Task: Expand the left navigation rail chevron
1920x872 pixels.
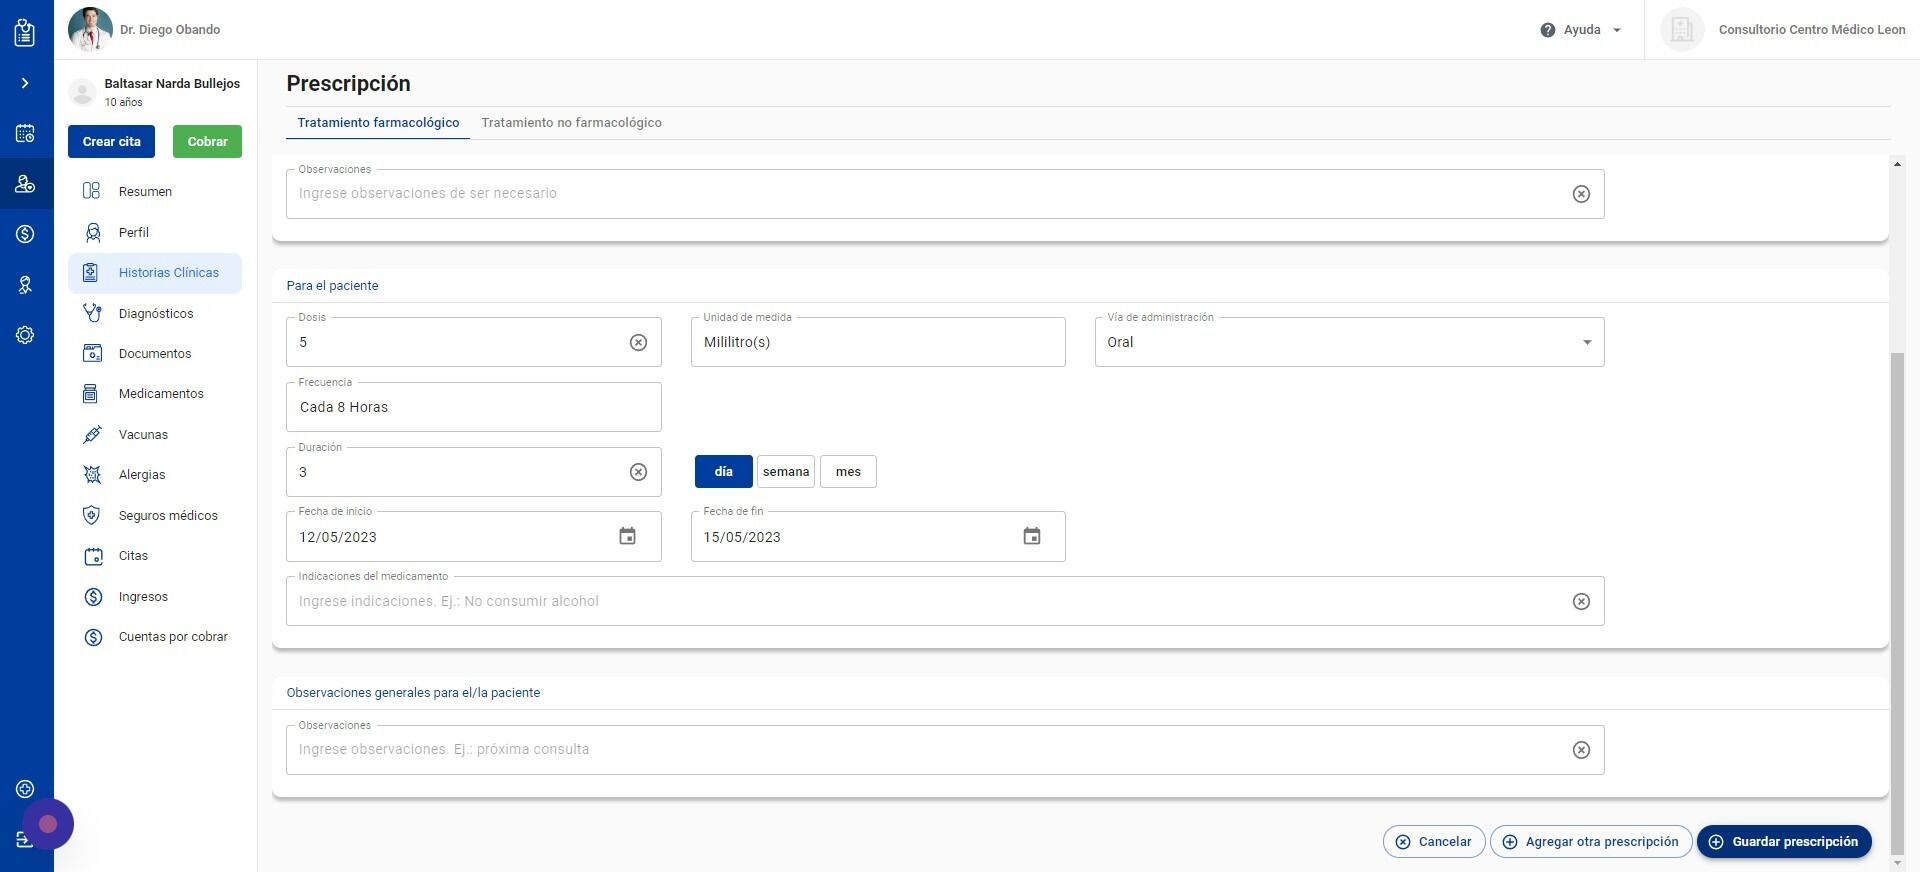Action: [x=25, y=83]
